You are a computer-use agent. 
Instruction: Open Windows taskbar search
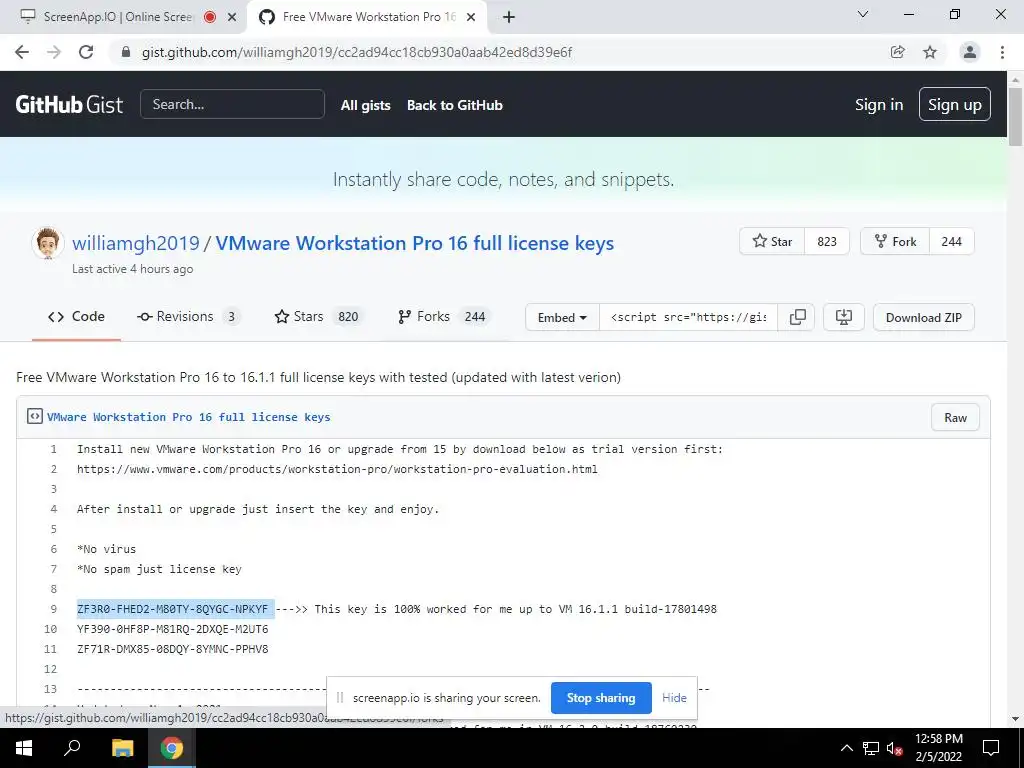(72, 748)
